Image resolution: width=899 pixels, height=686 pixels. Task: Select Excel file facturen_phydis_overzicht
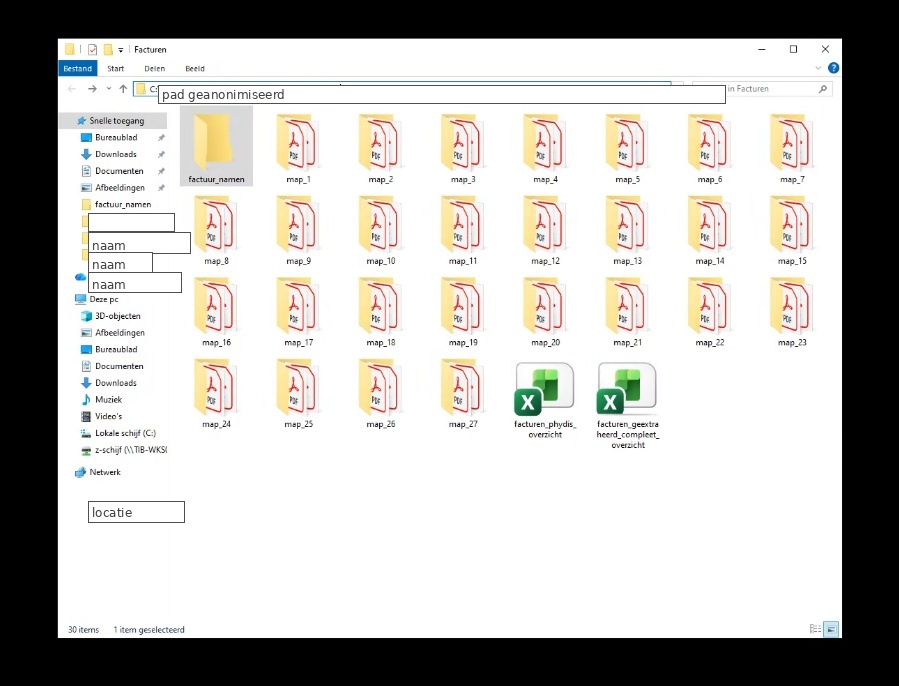[x=545, y=399]
